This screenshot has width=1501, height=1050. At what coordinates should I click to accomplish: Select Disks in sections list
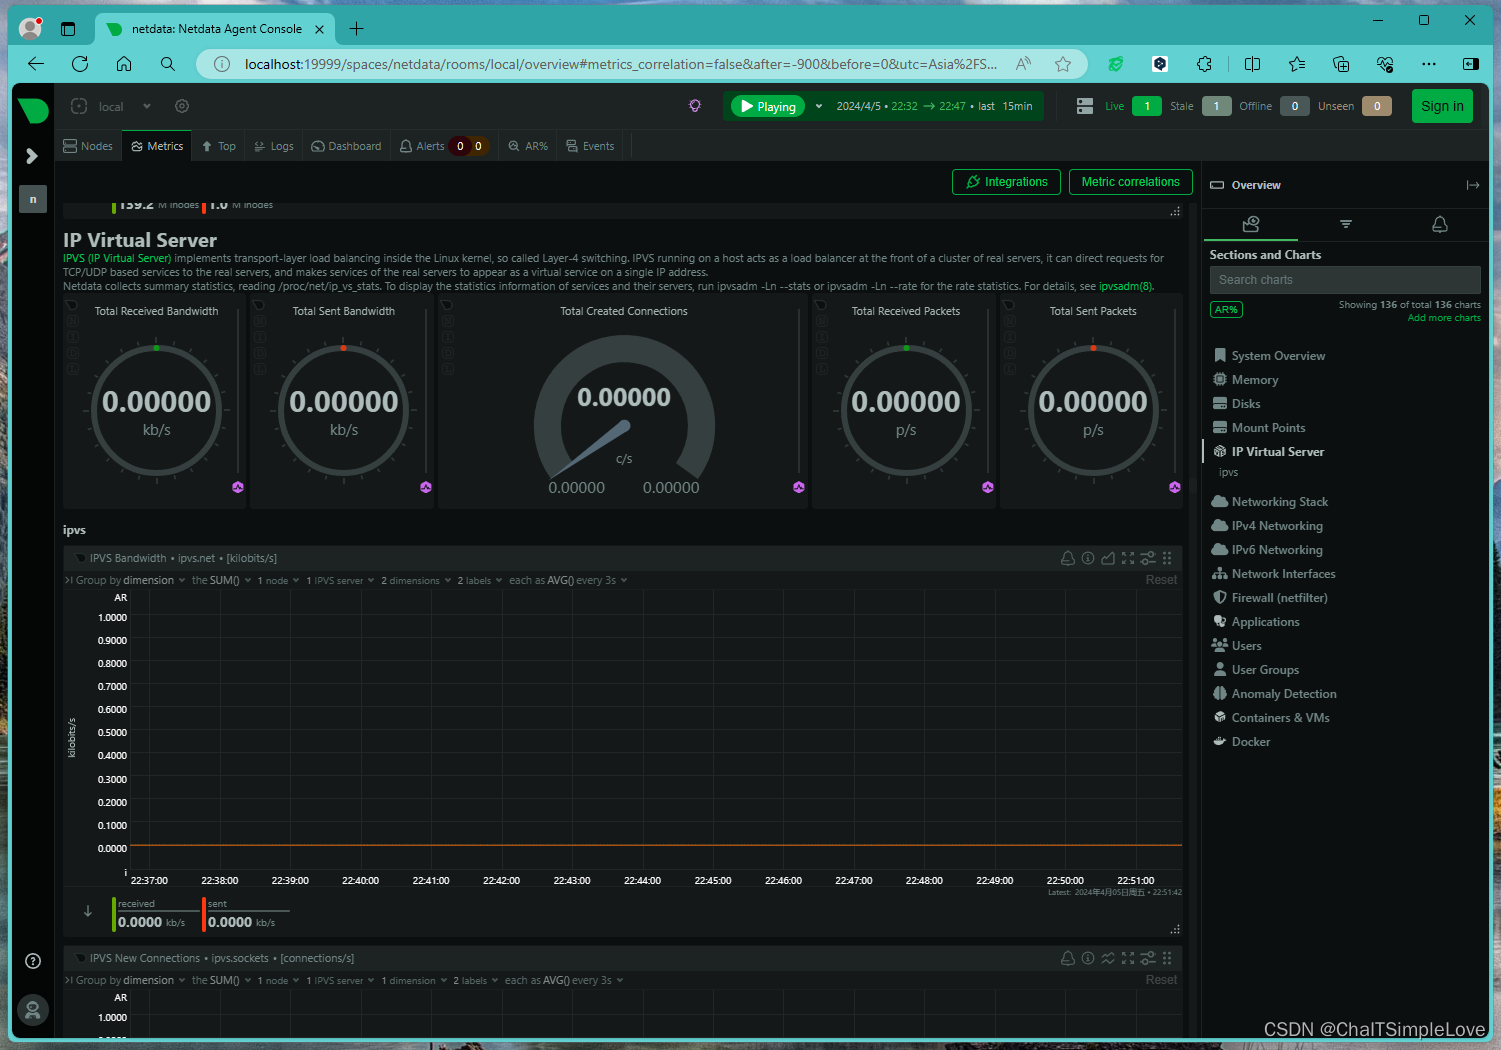pos(1246,404)
